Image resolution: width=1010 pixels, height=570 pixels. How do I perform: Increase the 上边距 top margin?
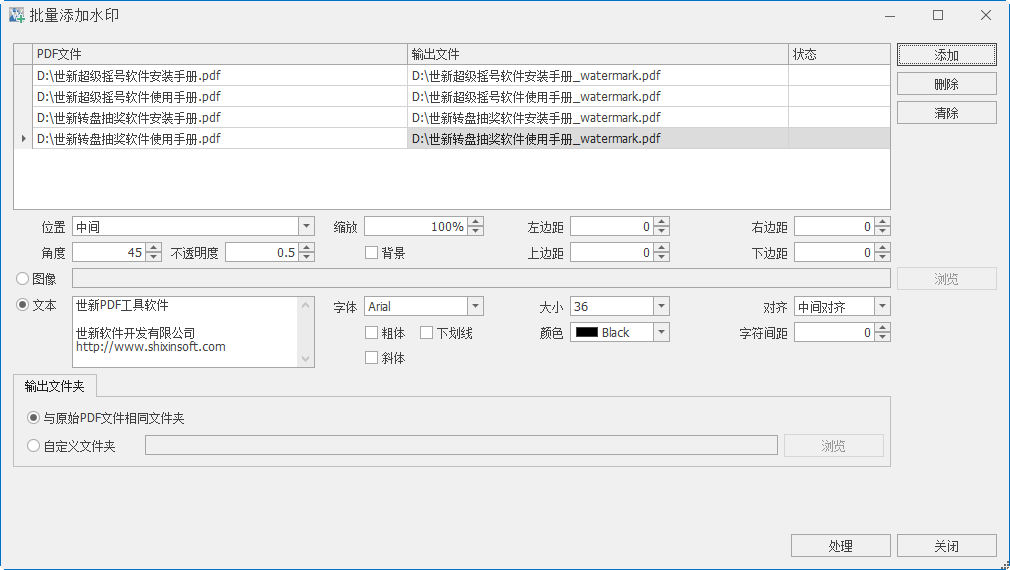click(662, 248)
